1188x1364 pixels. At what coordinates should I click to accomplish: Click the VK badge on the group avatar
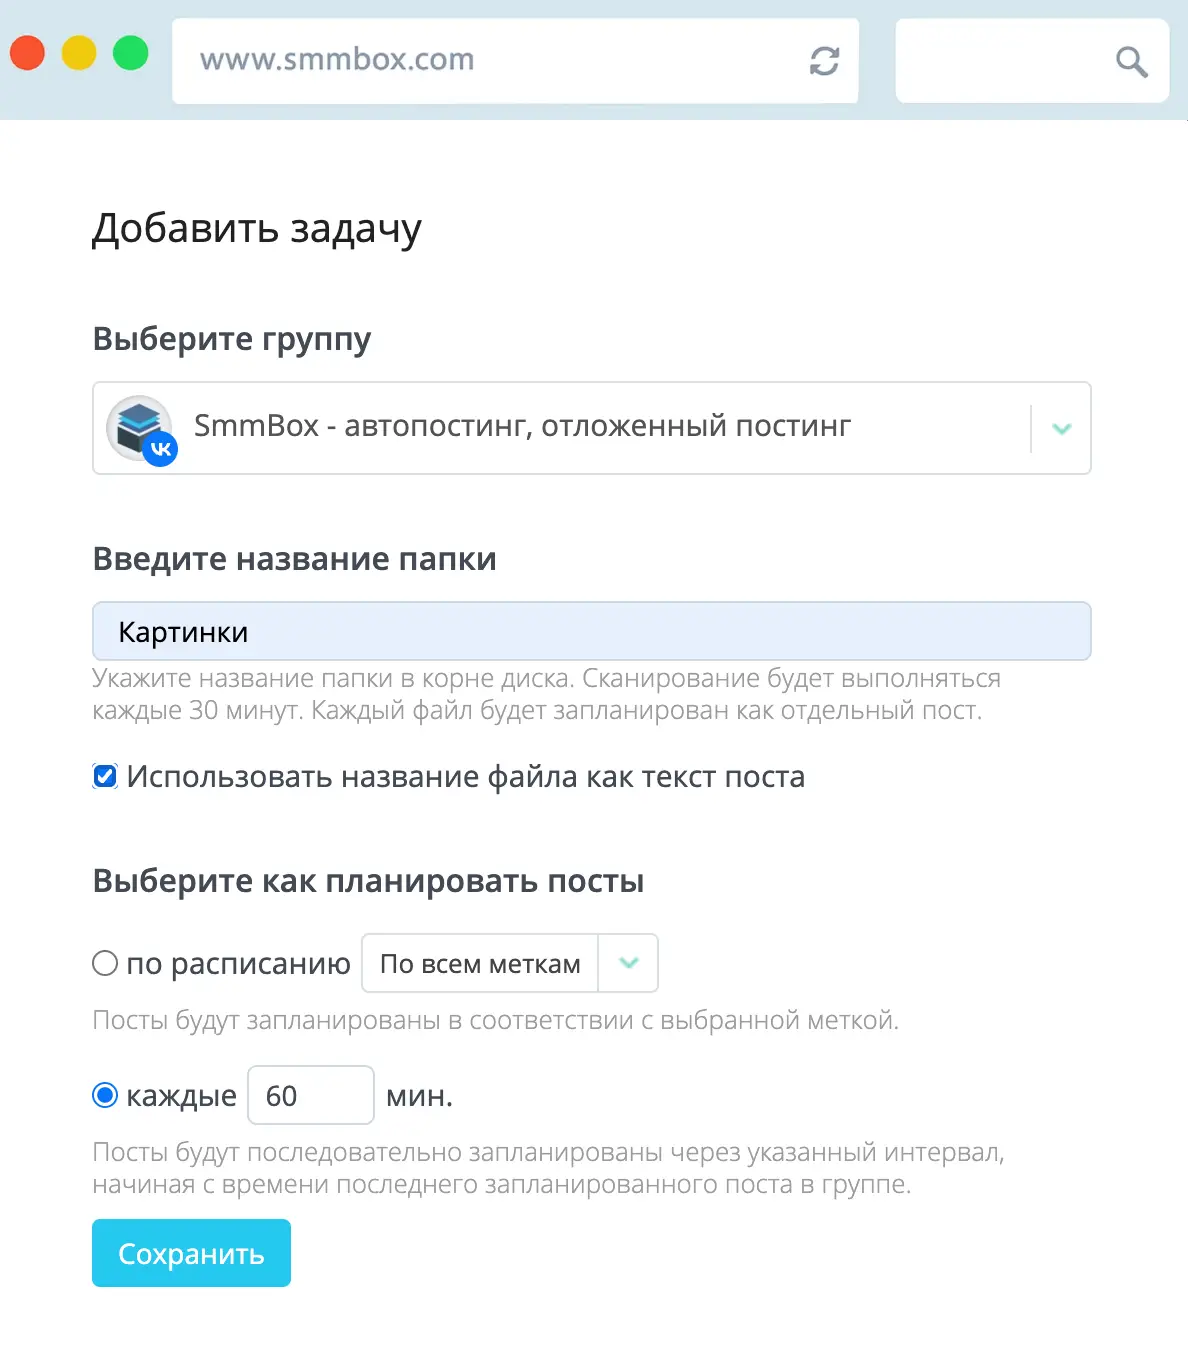point(161,449)
